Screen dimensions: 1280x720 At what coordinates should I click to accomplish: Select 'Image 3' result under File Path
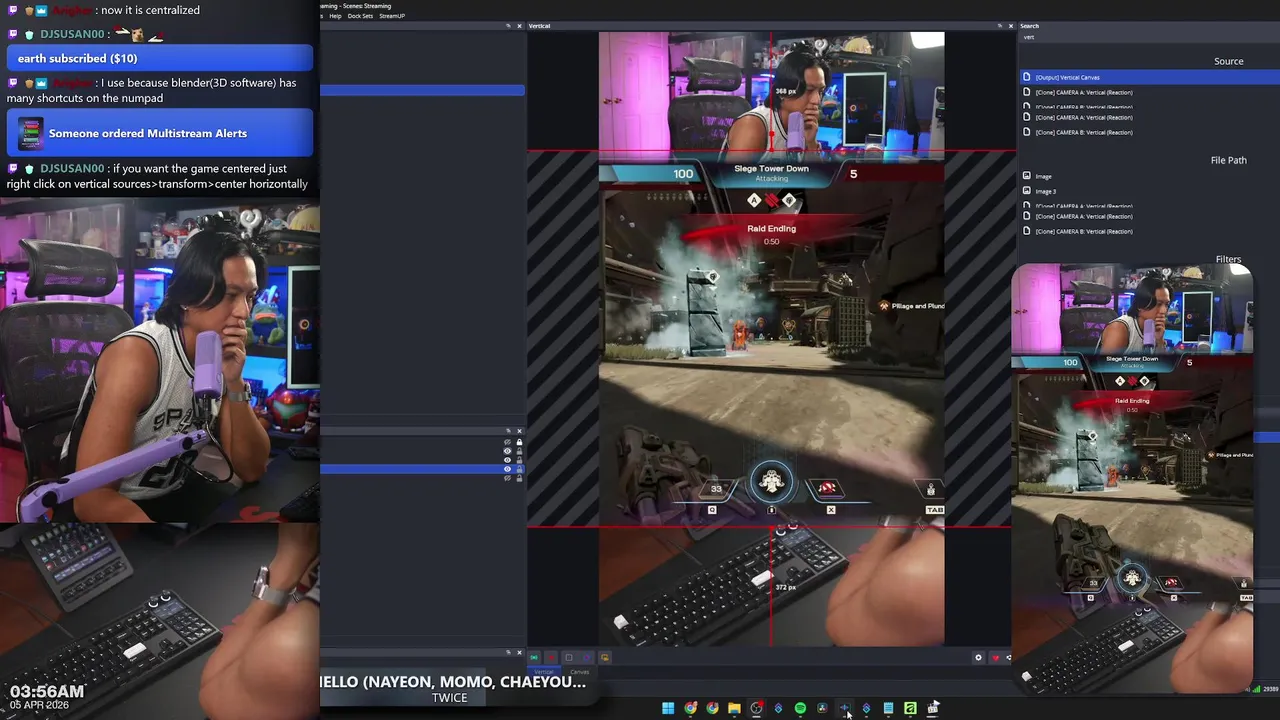point(1046,191)
